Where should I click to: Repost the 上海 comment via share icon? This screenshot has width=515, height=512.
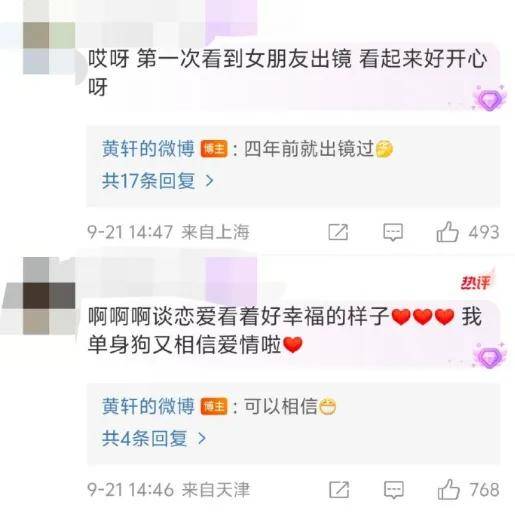coord(338,232)
